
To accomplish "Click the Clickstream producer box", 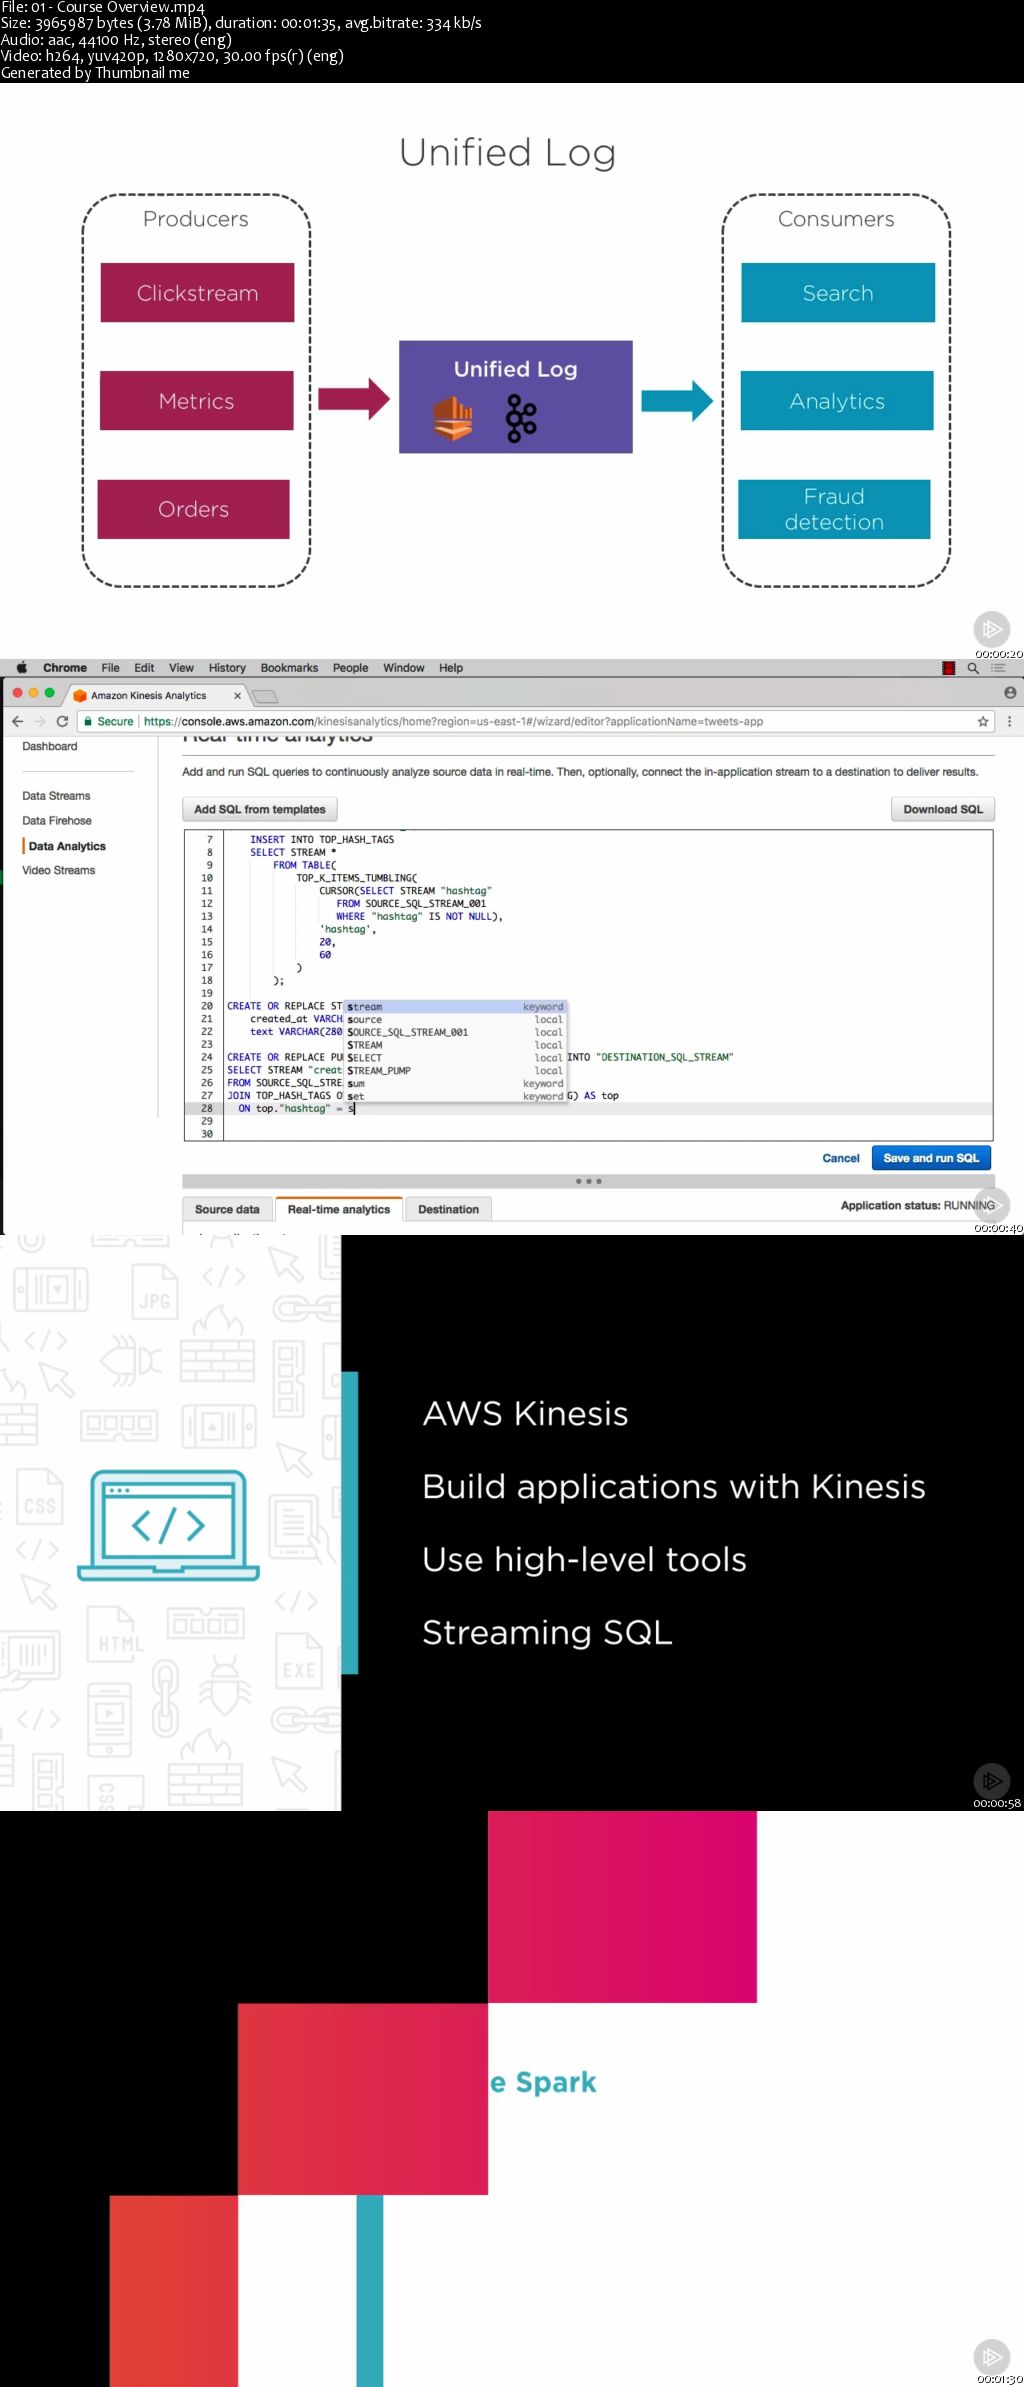I will (x=197, y=293).
